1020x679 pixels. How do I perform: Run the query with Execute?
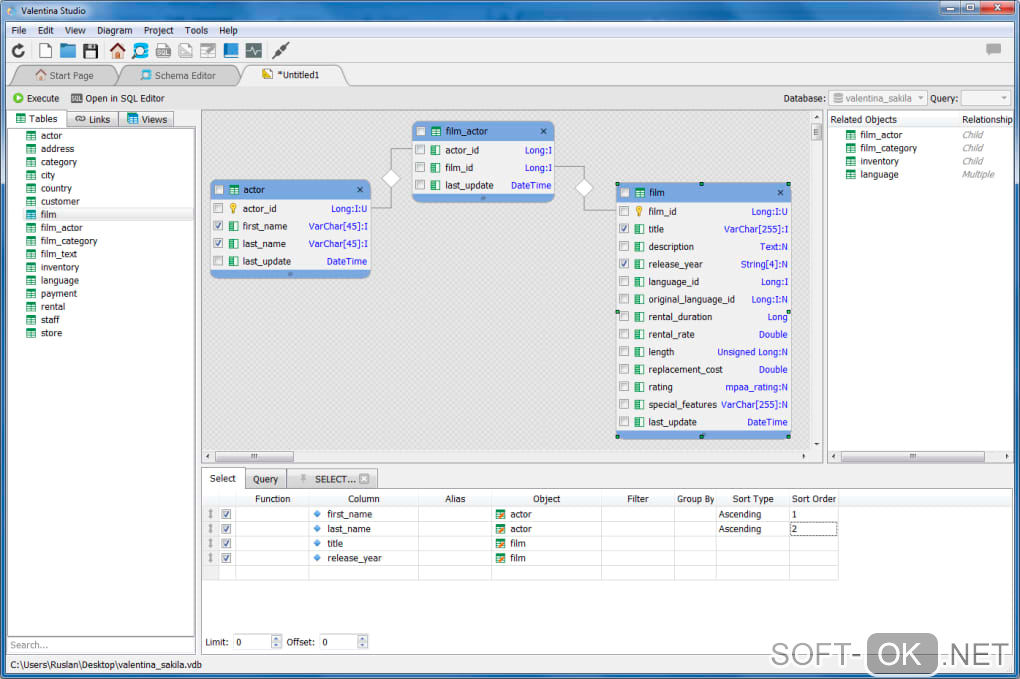(36, 98)
